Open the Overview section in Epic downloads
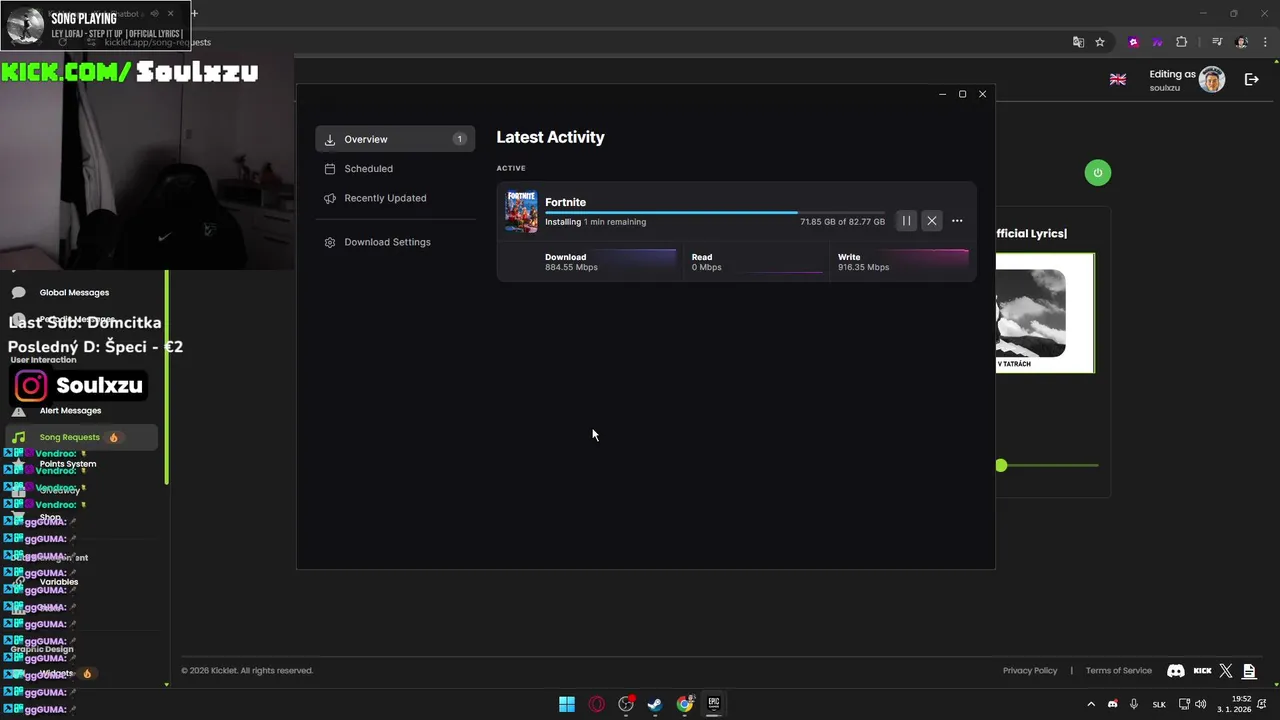Viewport: 1280px width, 720px height. point(395,139)
